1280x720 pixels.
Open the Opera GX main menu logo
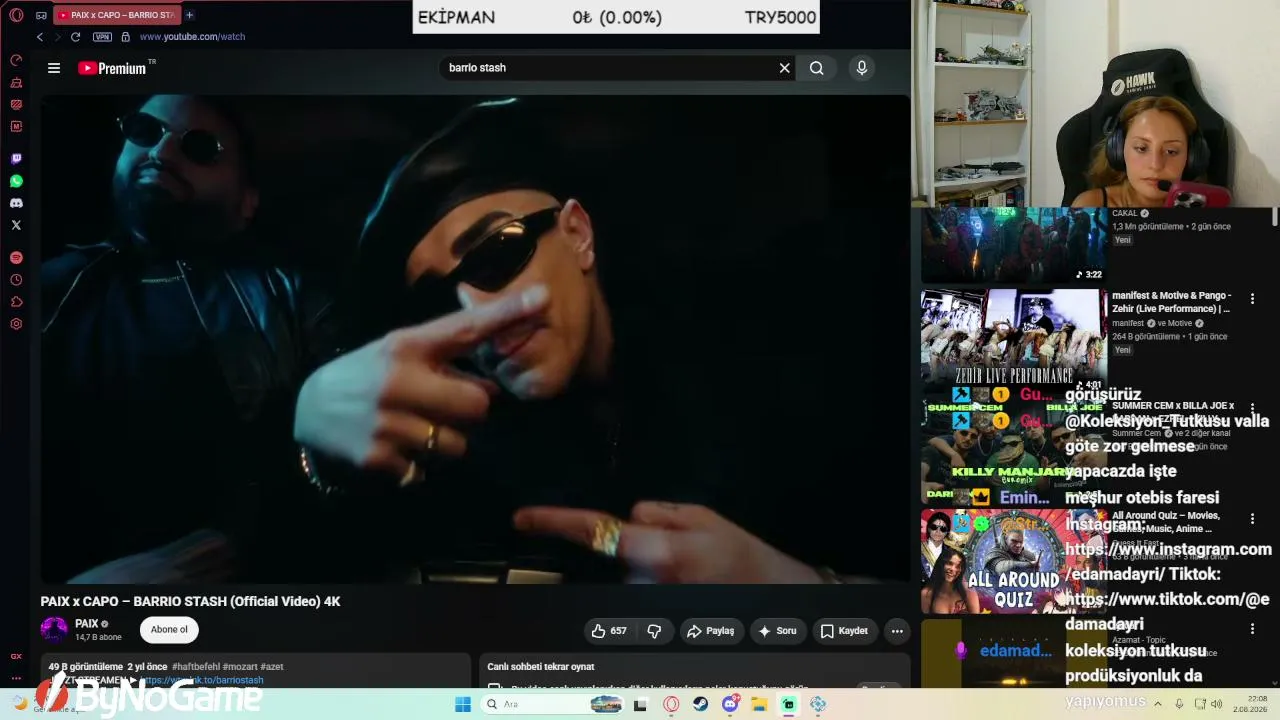pos(16,15)
